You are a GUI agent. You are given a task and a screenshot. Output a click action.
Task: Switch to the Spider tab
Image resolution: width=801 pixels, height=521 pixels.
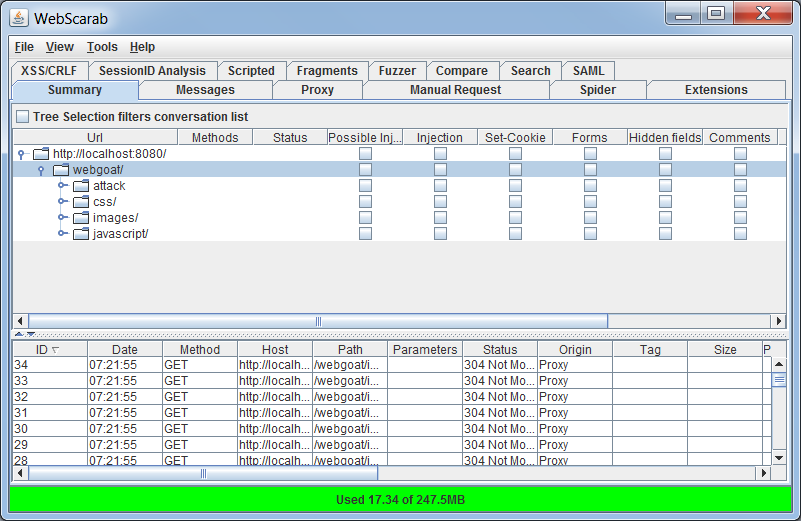(598, 90)
